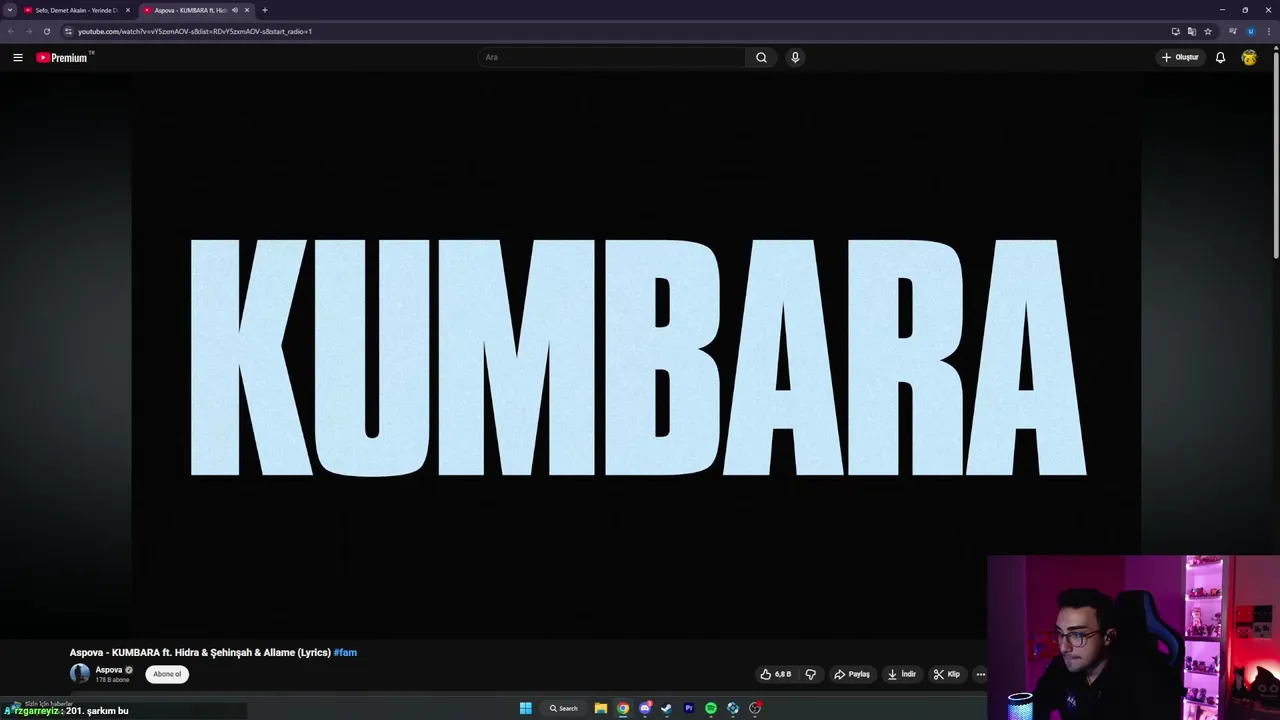This screenshot has height=720, width=1280.
Task: Go back in browser history
Action: point(11,31)
